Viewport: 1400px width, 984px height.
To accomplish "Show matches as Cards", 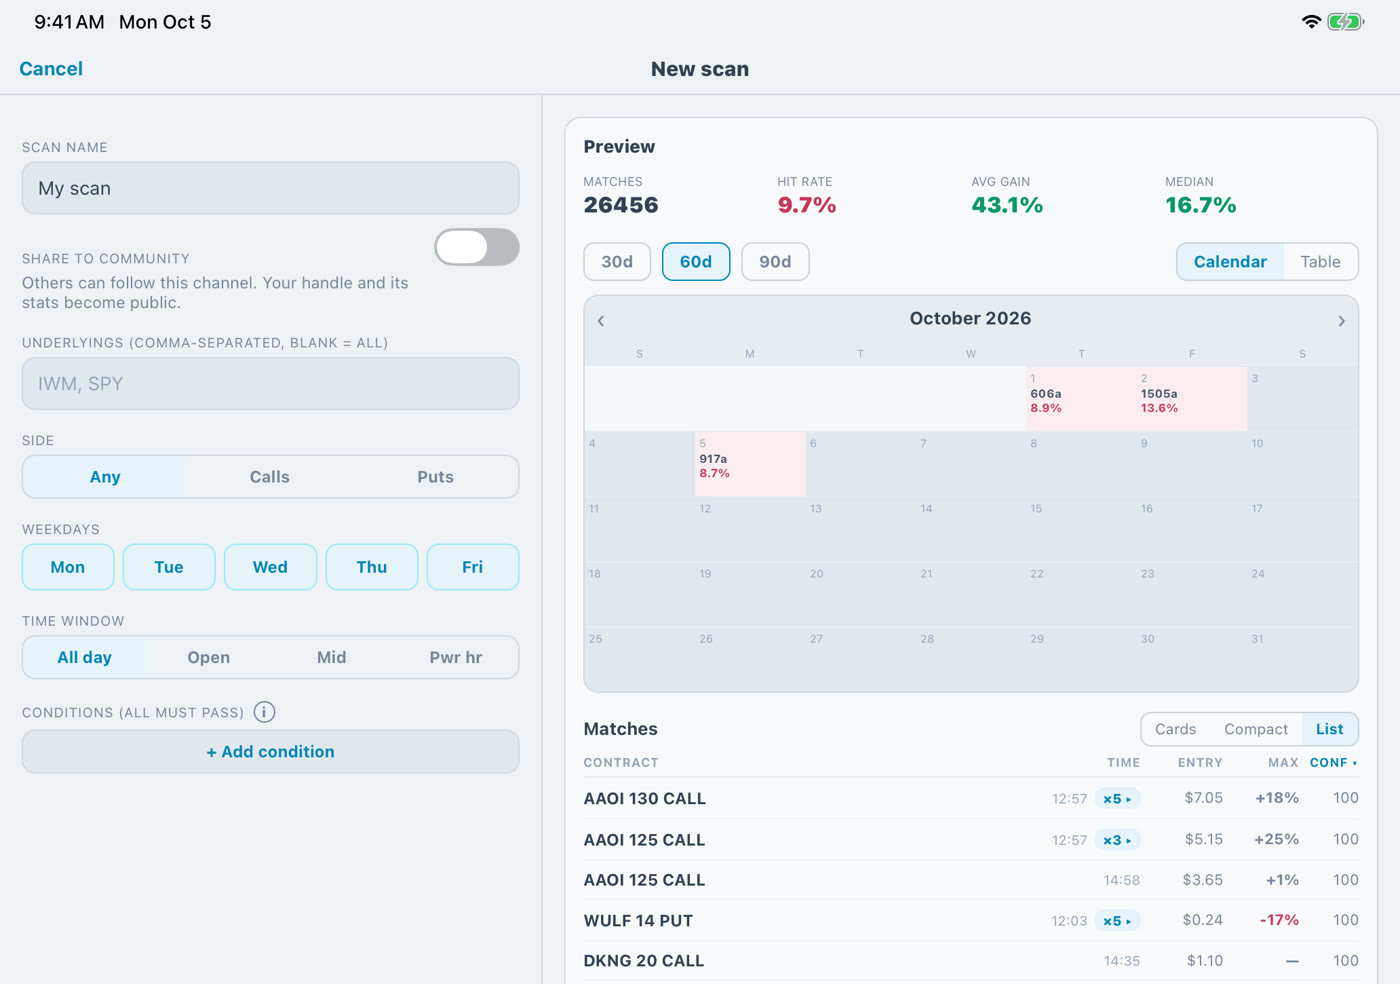I will (x=1175, y=729).
